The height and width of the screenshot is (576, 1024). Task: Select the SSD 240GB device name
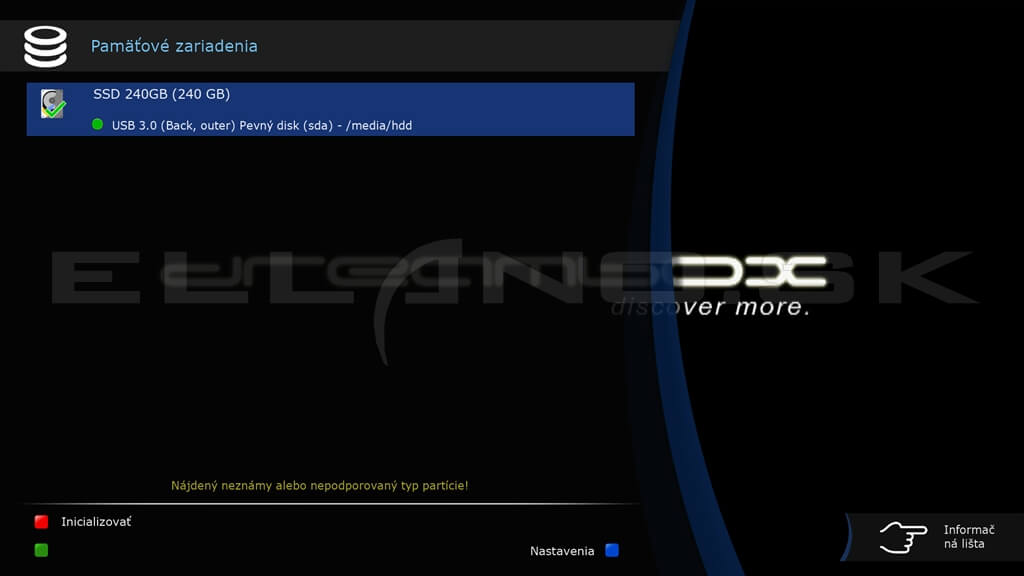click(161, 95)
